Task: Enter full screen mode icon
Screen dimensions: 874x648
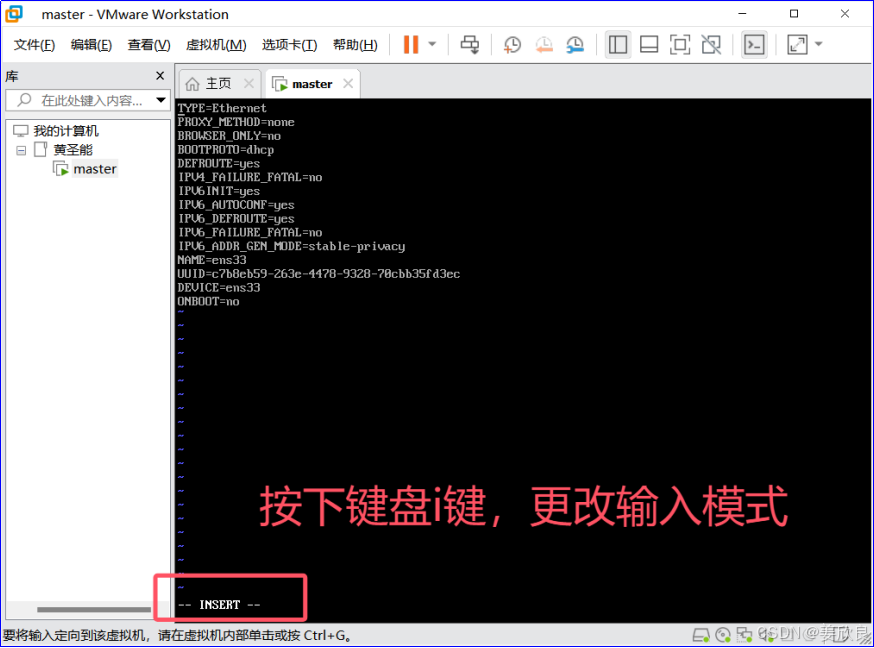Action: [x=679, y=45]
